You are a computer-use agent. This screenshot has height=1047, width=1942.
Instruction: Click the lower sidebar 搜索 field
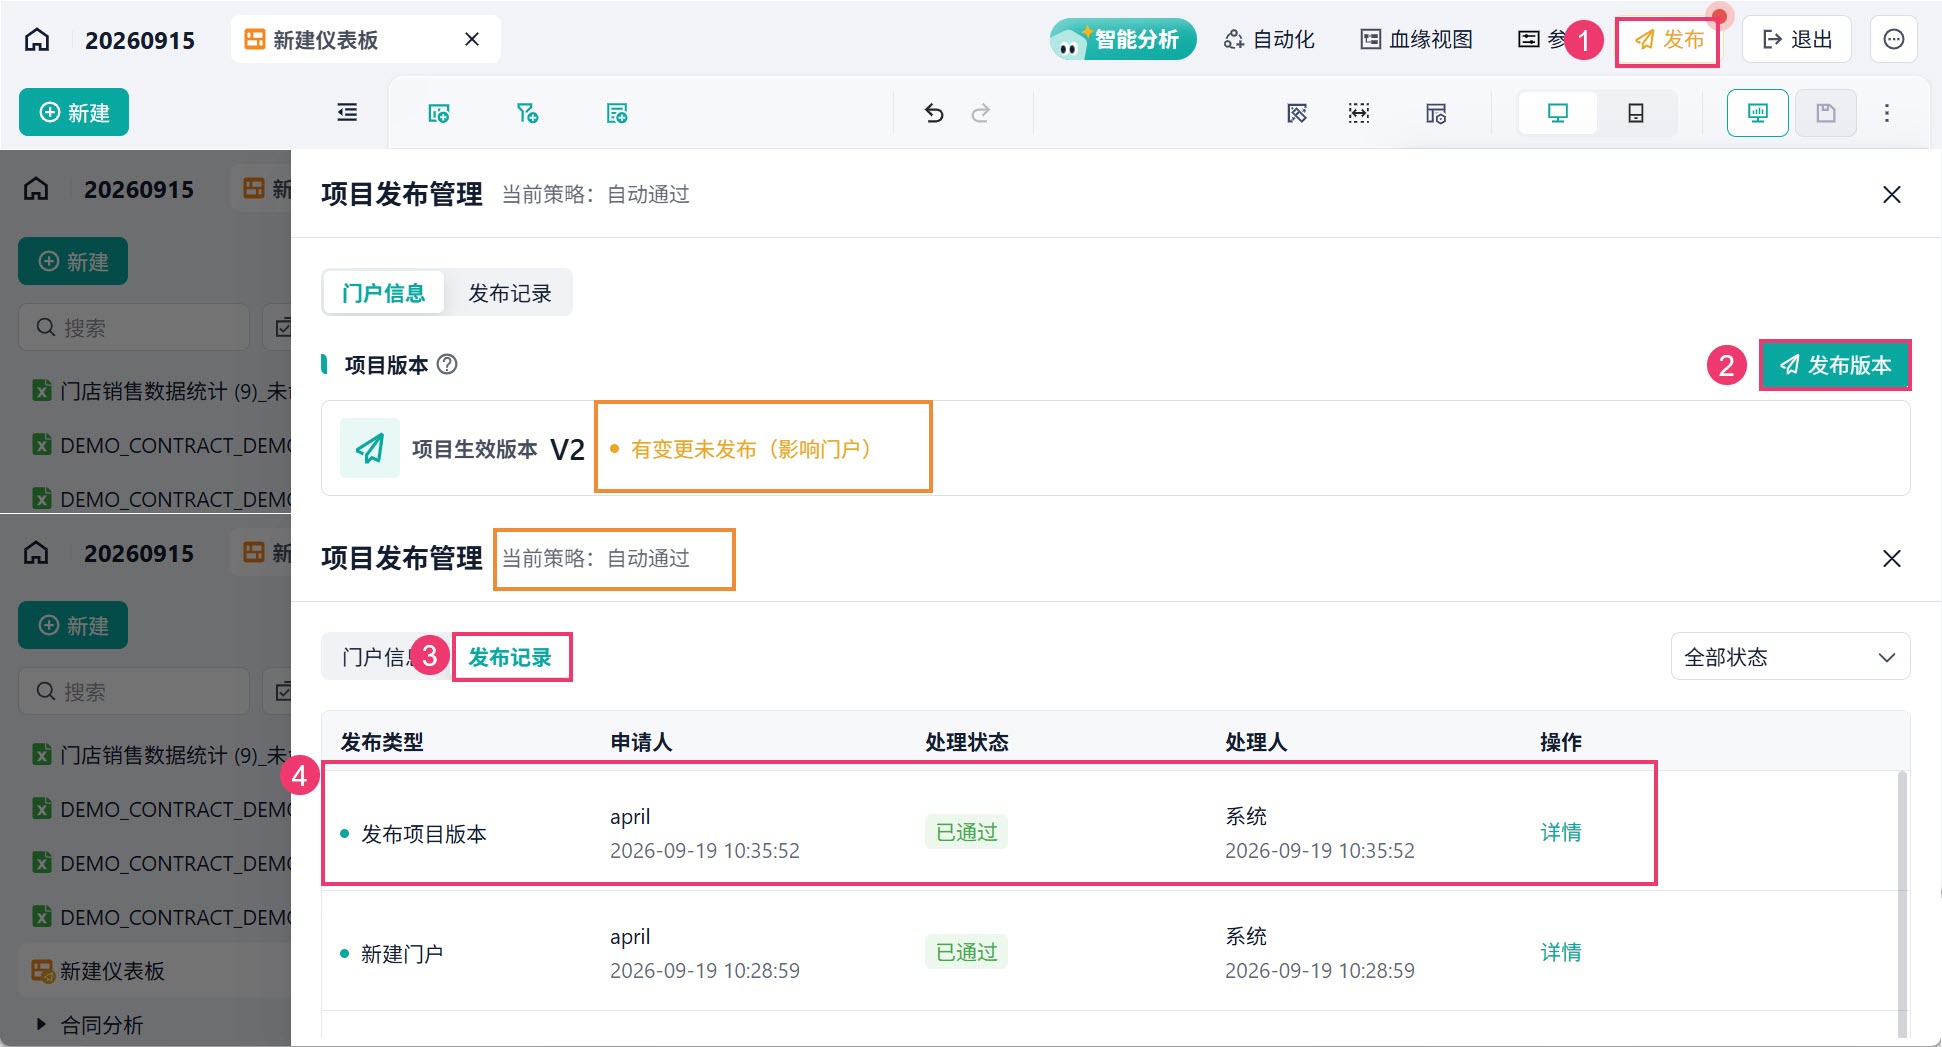click(x=134, y=691)
